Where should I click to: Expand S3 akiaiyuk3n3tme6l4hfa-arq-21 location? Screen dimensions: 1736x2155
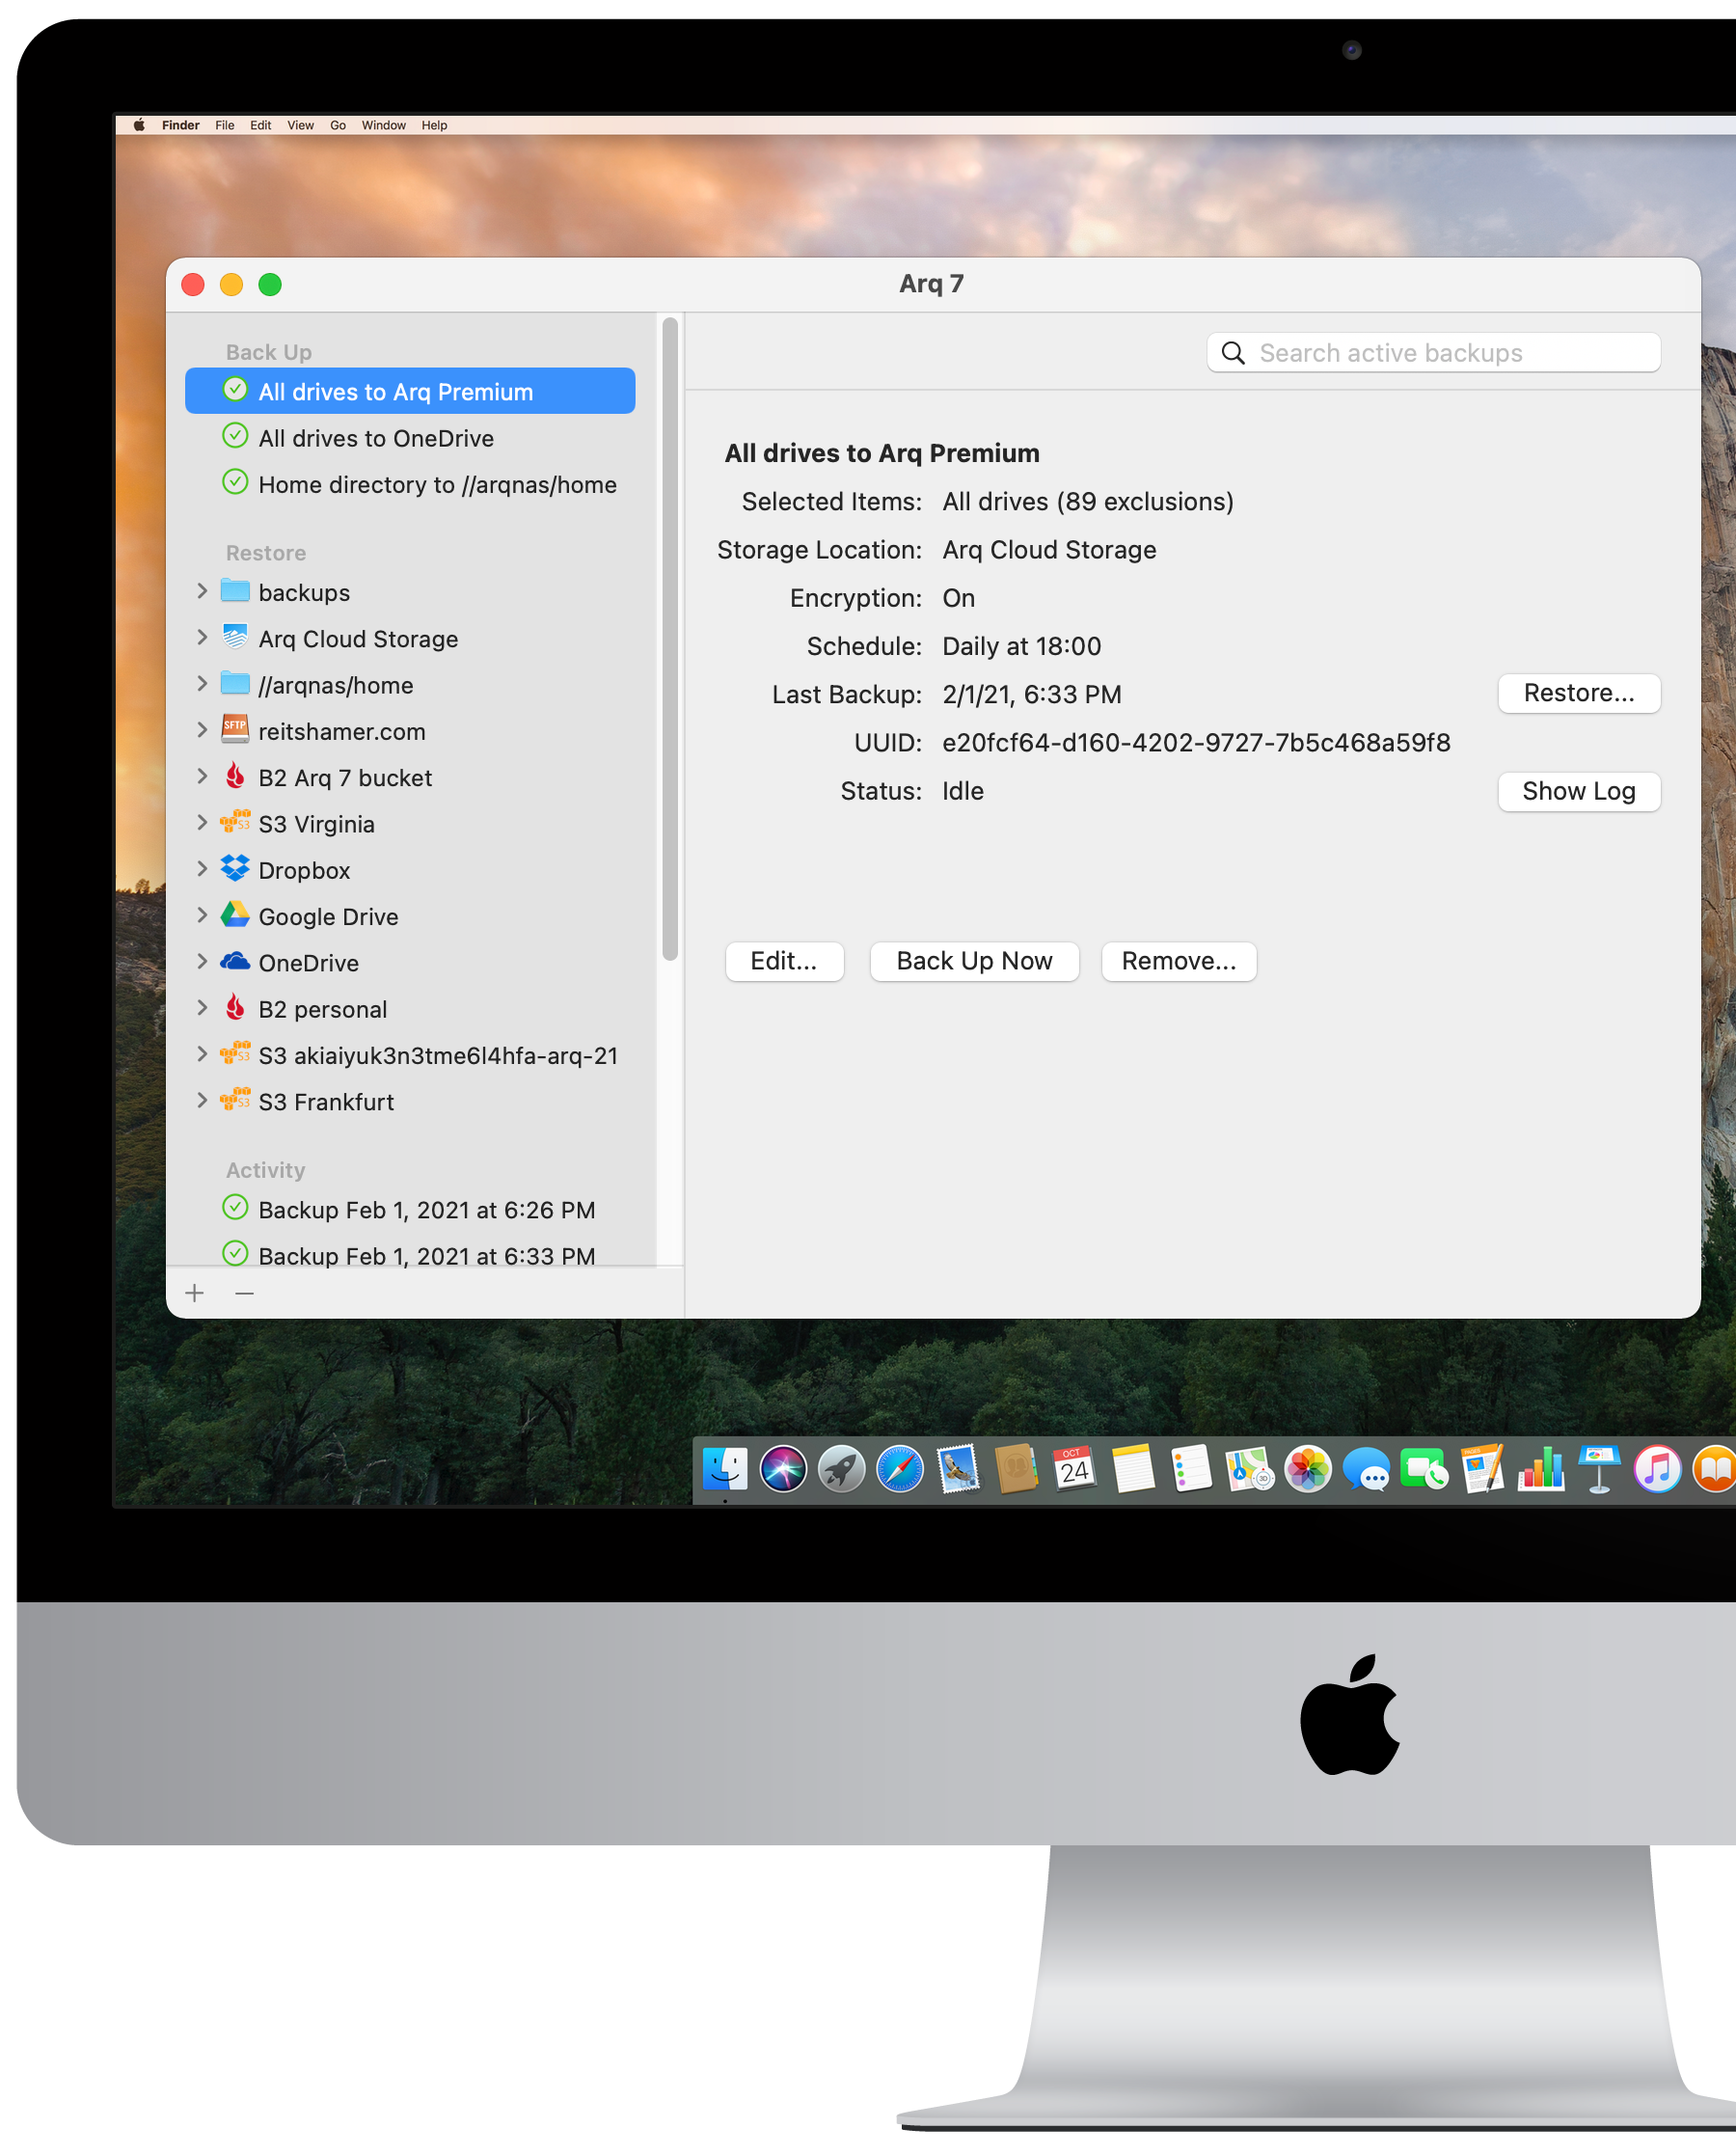(202, 1054)
